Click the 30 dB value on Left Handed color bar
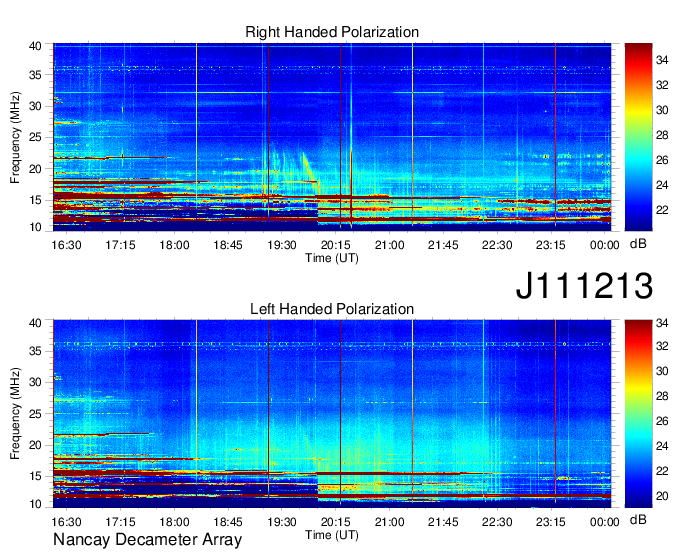Screen dimensions: 680x552 pyautogui.click(x=662, y=371)
